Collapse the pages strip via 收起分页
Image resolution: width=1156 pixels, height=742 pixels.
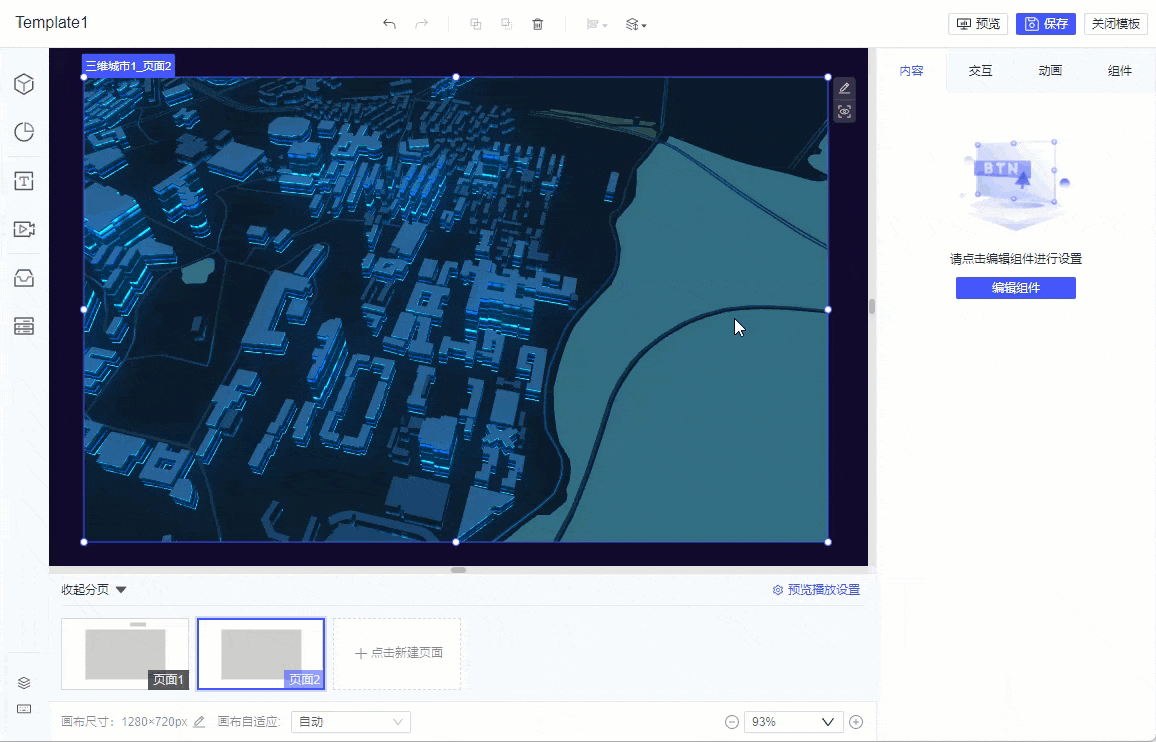pos(94,589)
